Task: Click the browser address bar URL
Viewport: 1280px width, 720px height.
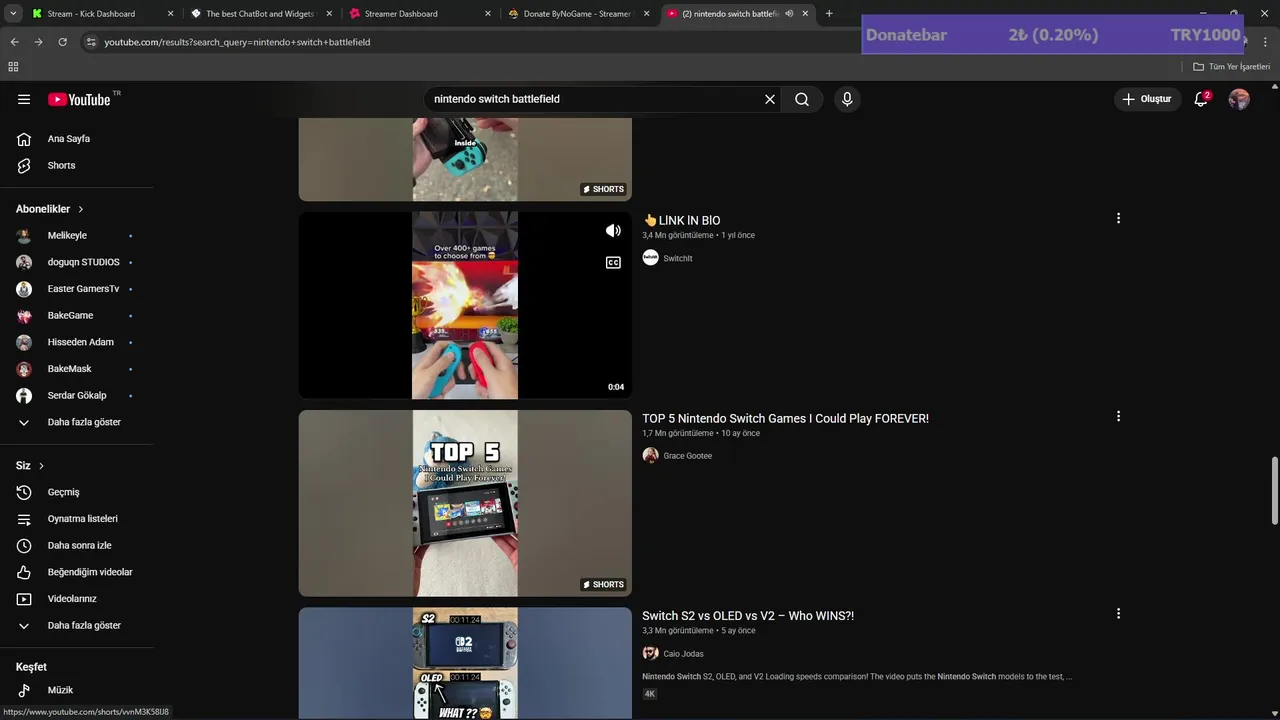Action: 237,42
